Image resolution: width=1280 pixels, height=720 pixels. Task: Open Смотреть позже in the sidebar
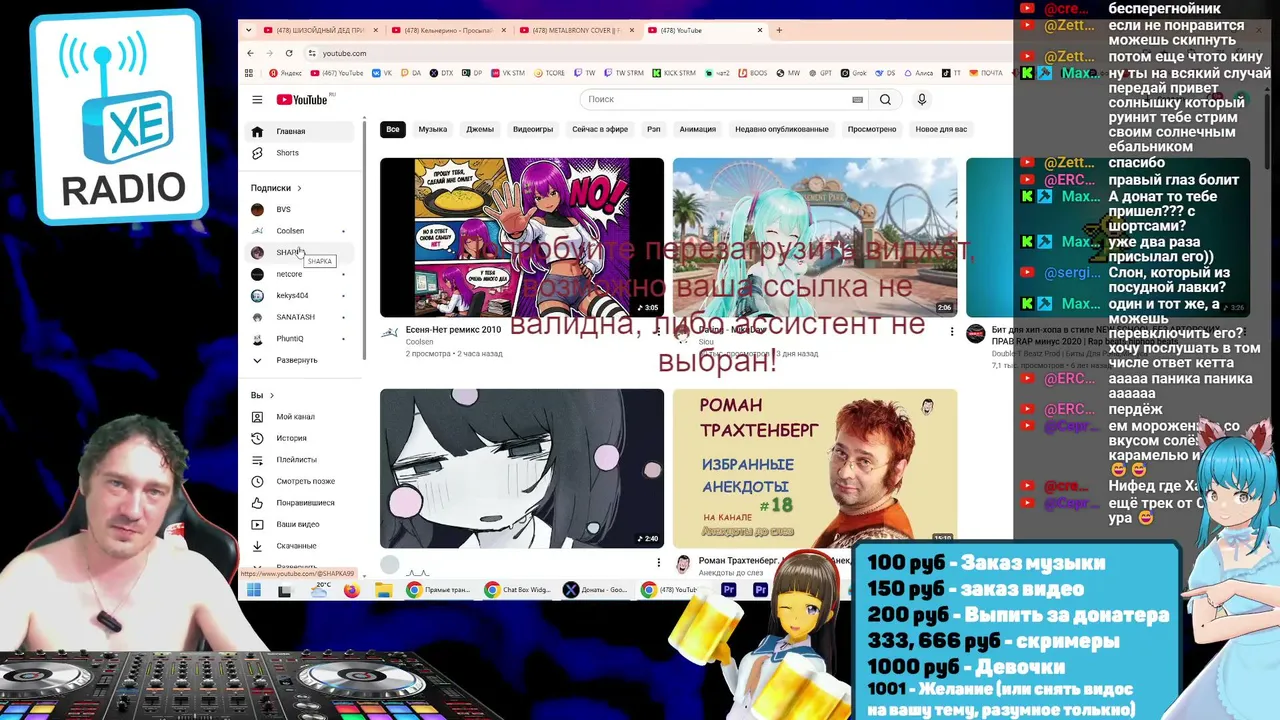coord(302,481)
